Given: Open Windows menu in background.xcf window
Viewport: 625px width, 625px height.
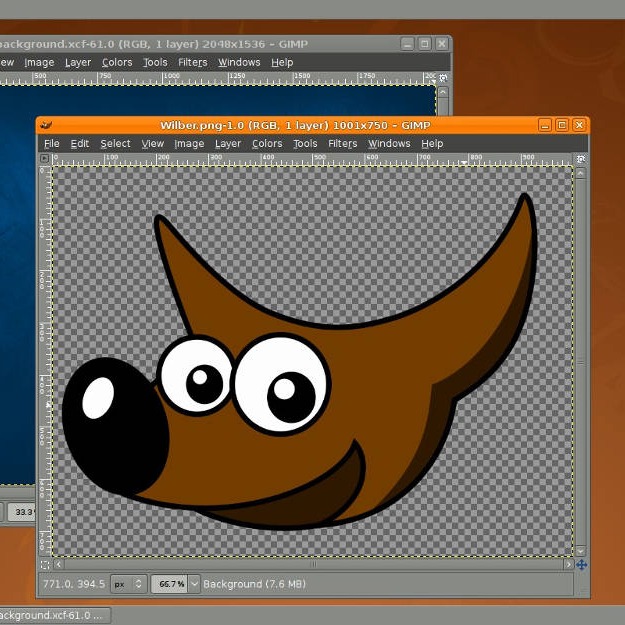Looking at the screenshot, I should coord(239,63).
